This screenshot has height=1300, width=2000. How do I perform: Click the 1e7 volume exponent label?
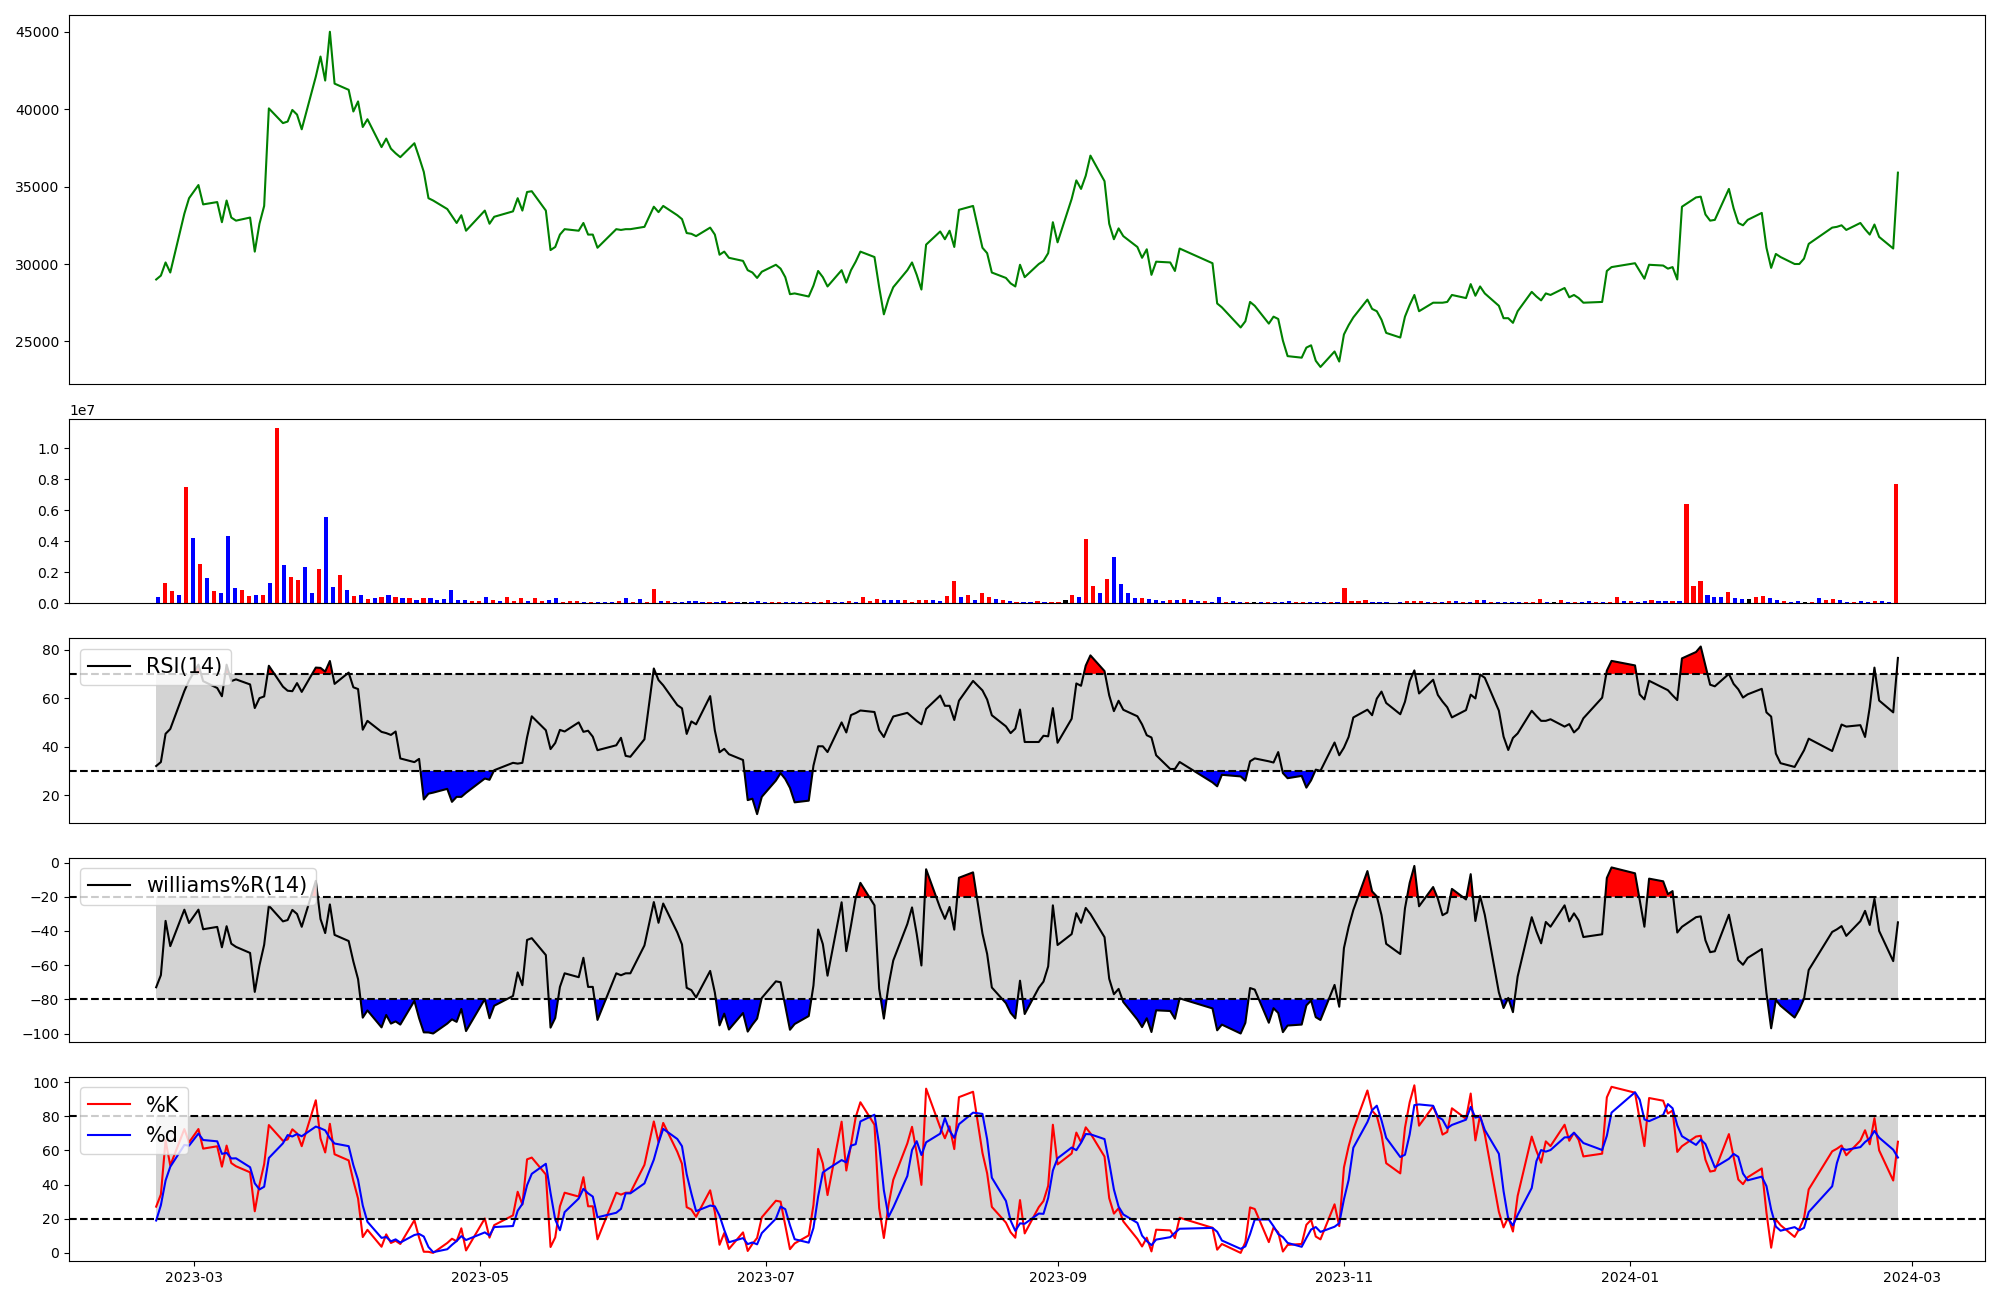point(83,410)
